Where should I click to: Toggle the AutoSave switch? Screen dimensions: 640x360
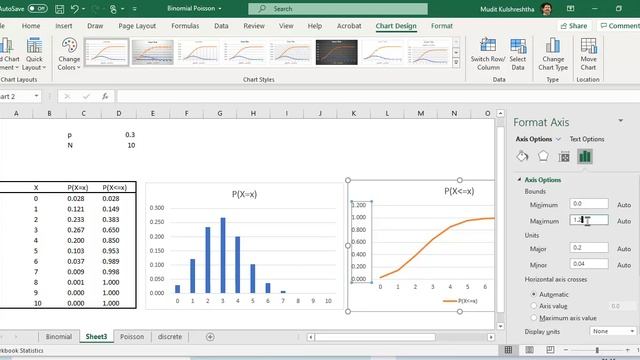37,9
